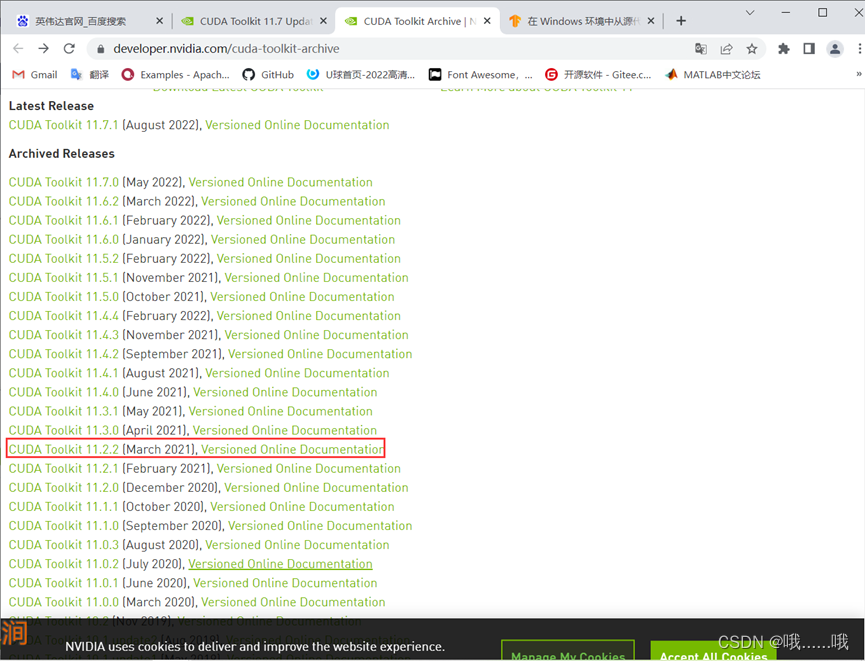Show more bookmarks overflow chevron

[x=858, y=74]
